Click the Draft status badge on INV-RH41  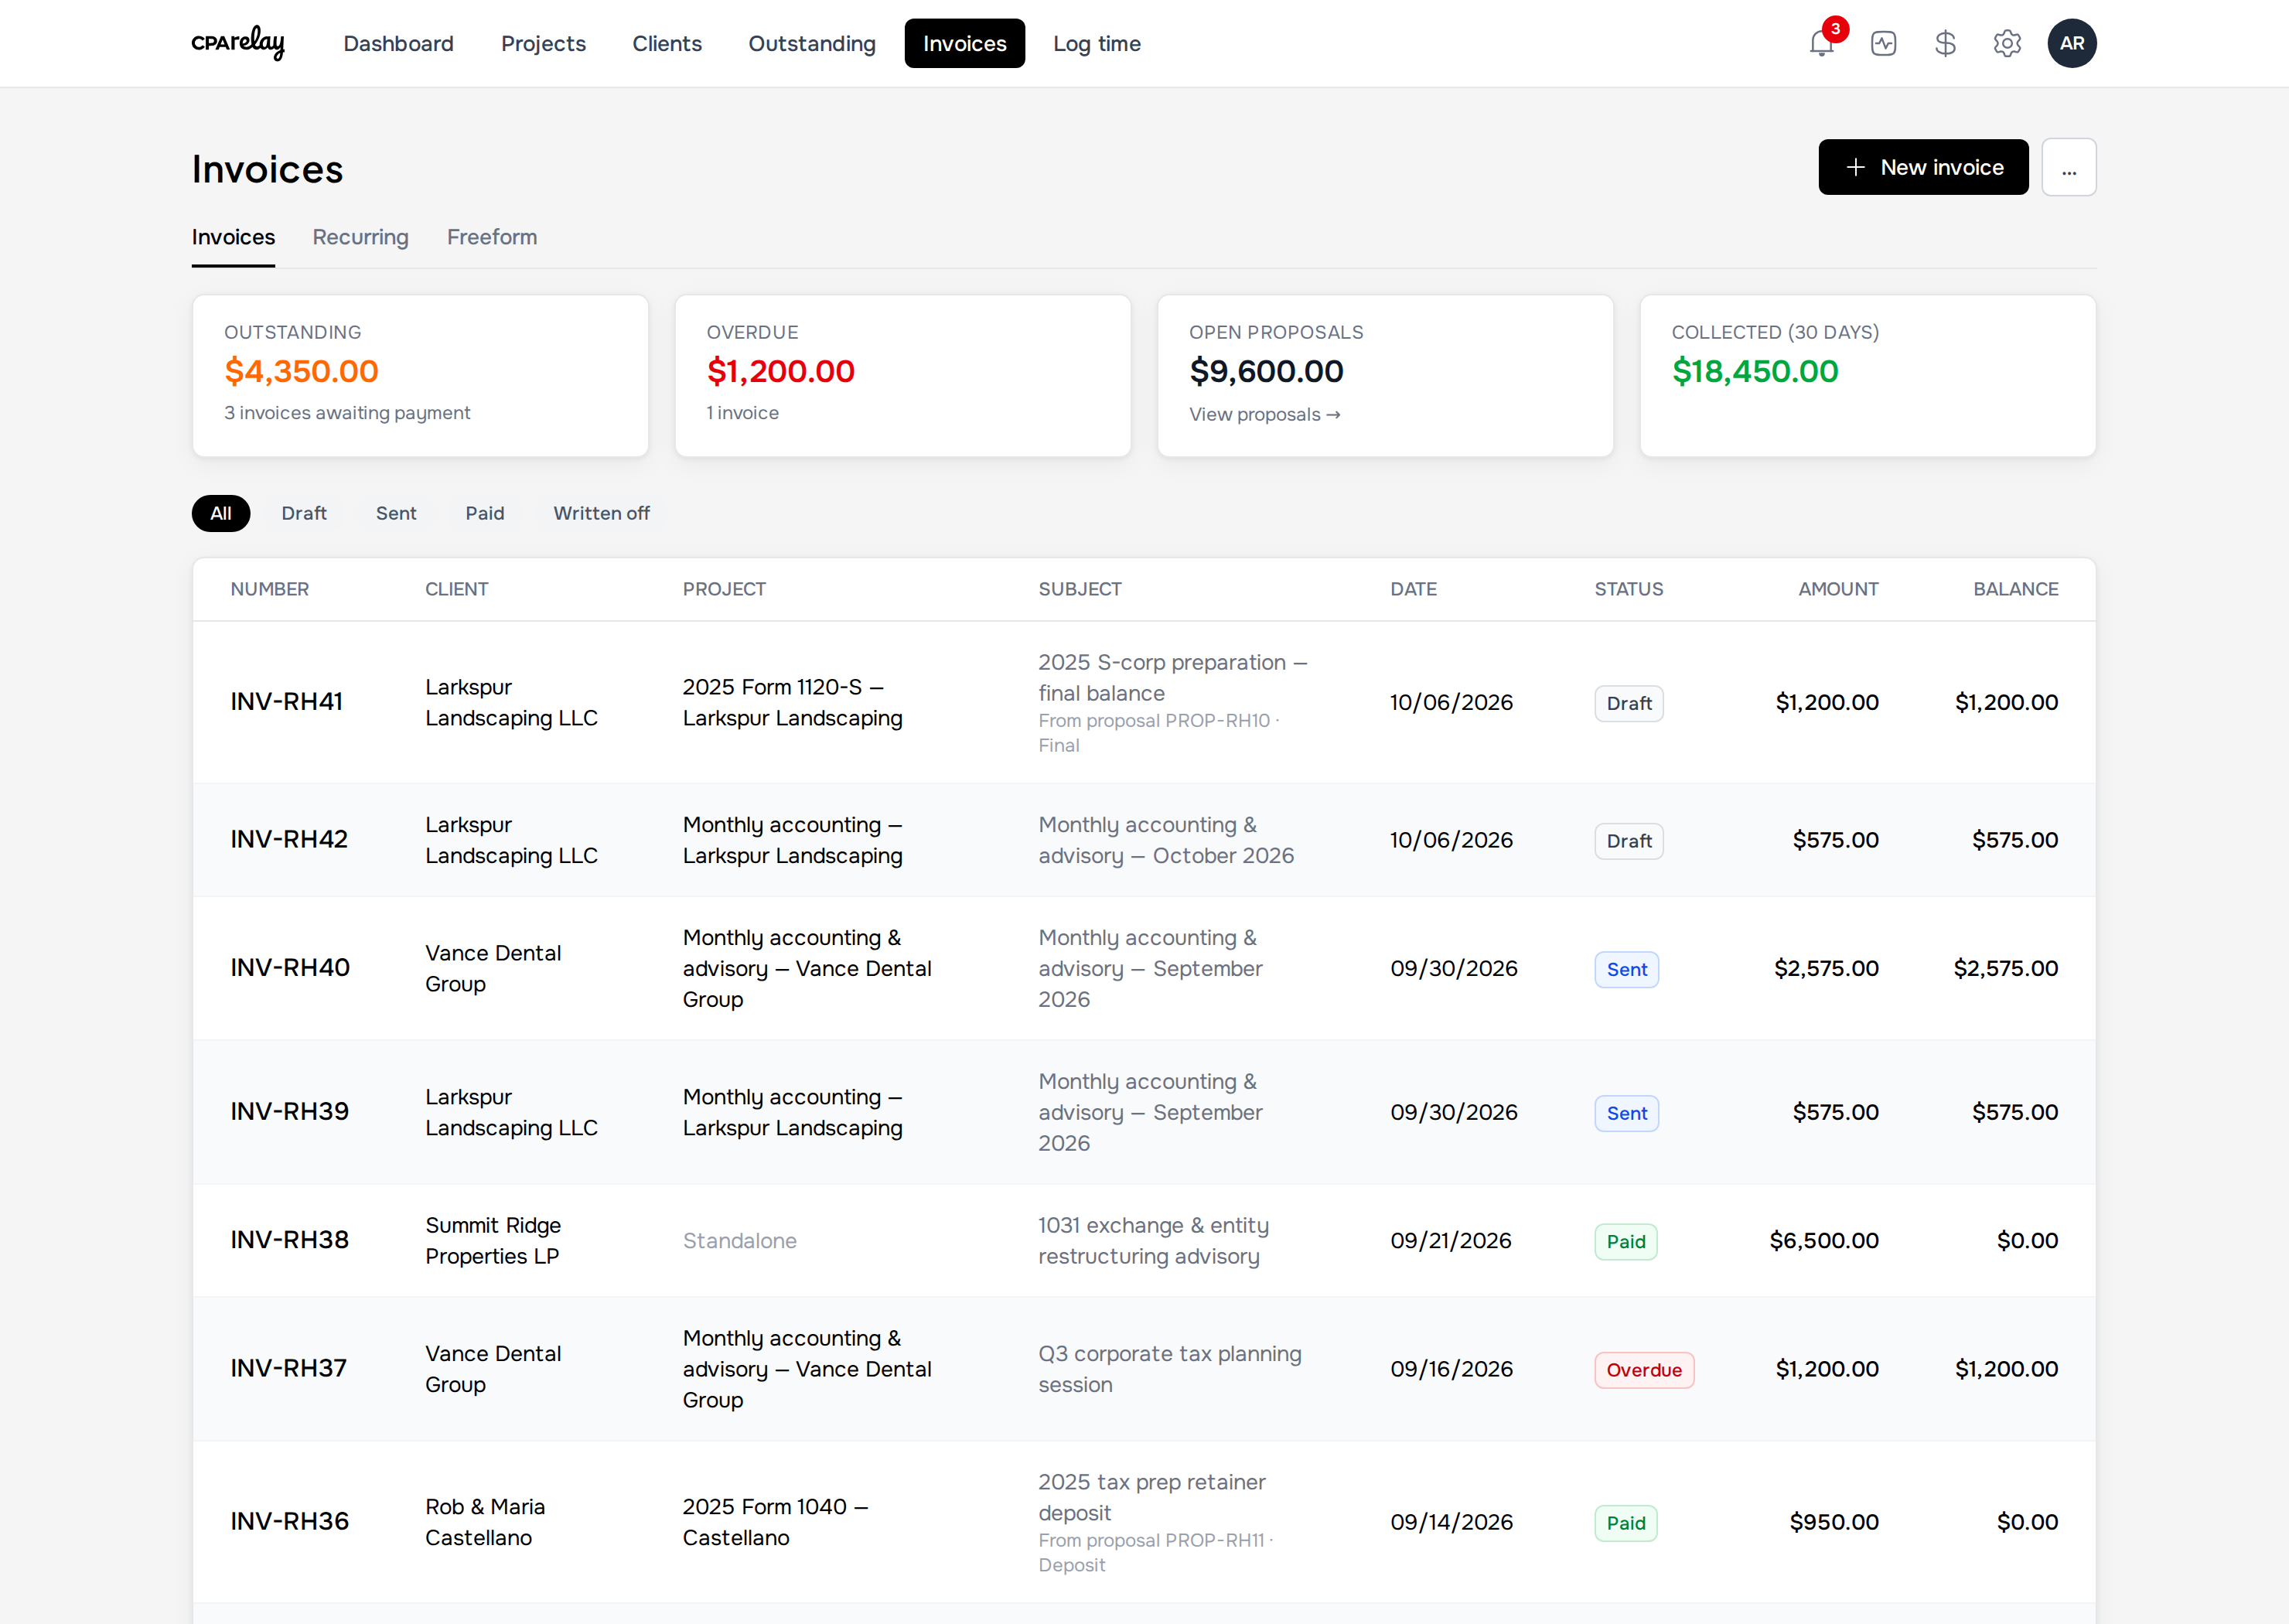tap(1628, 703)
